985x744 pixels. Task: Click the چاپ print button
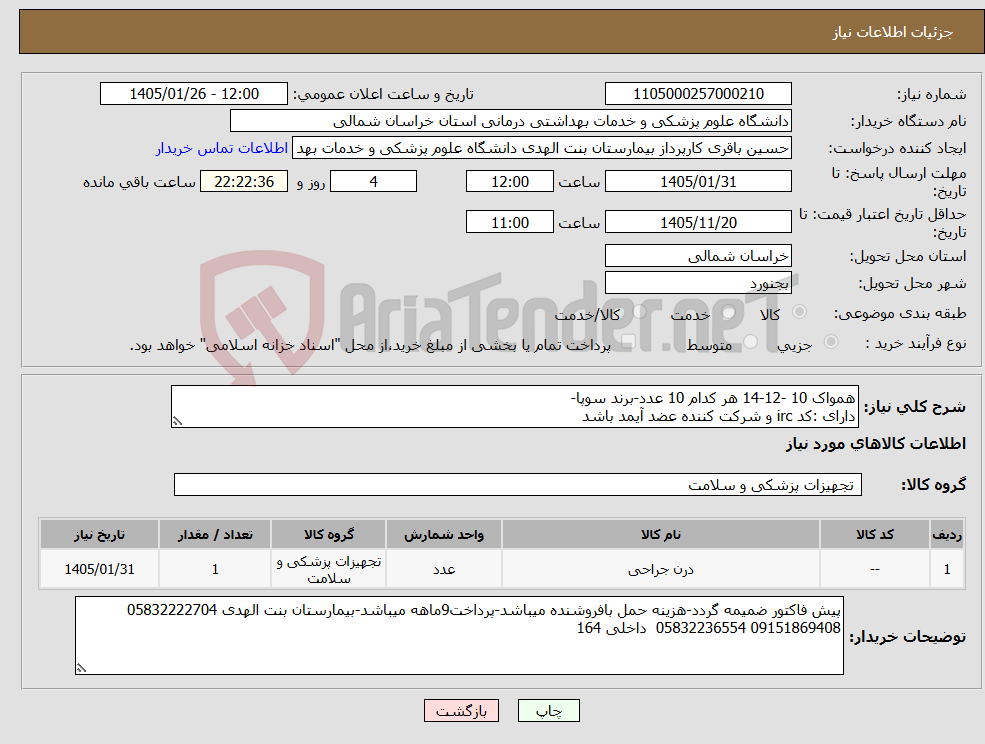coord(548,711)
